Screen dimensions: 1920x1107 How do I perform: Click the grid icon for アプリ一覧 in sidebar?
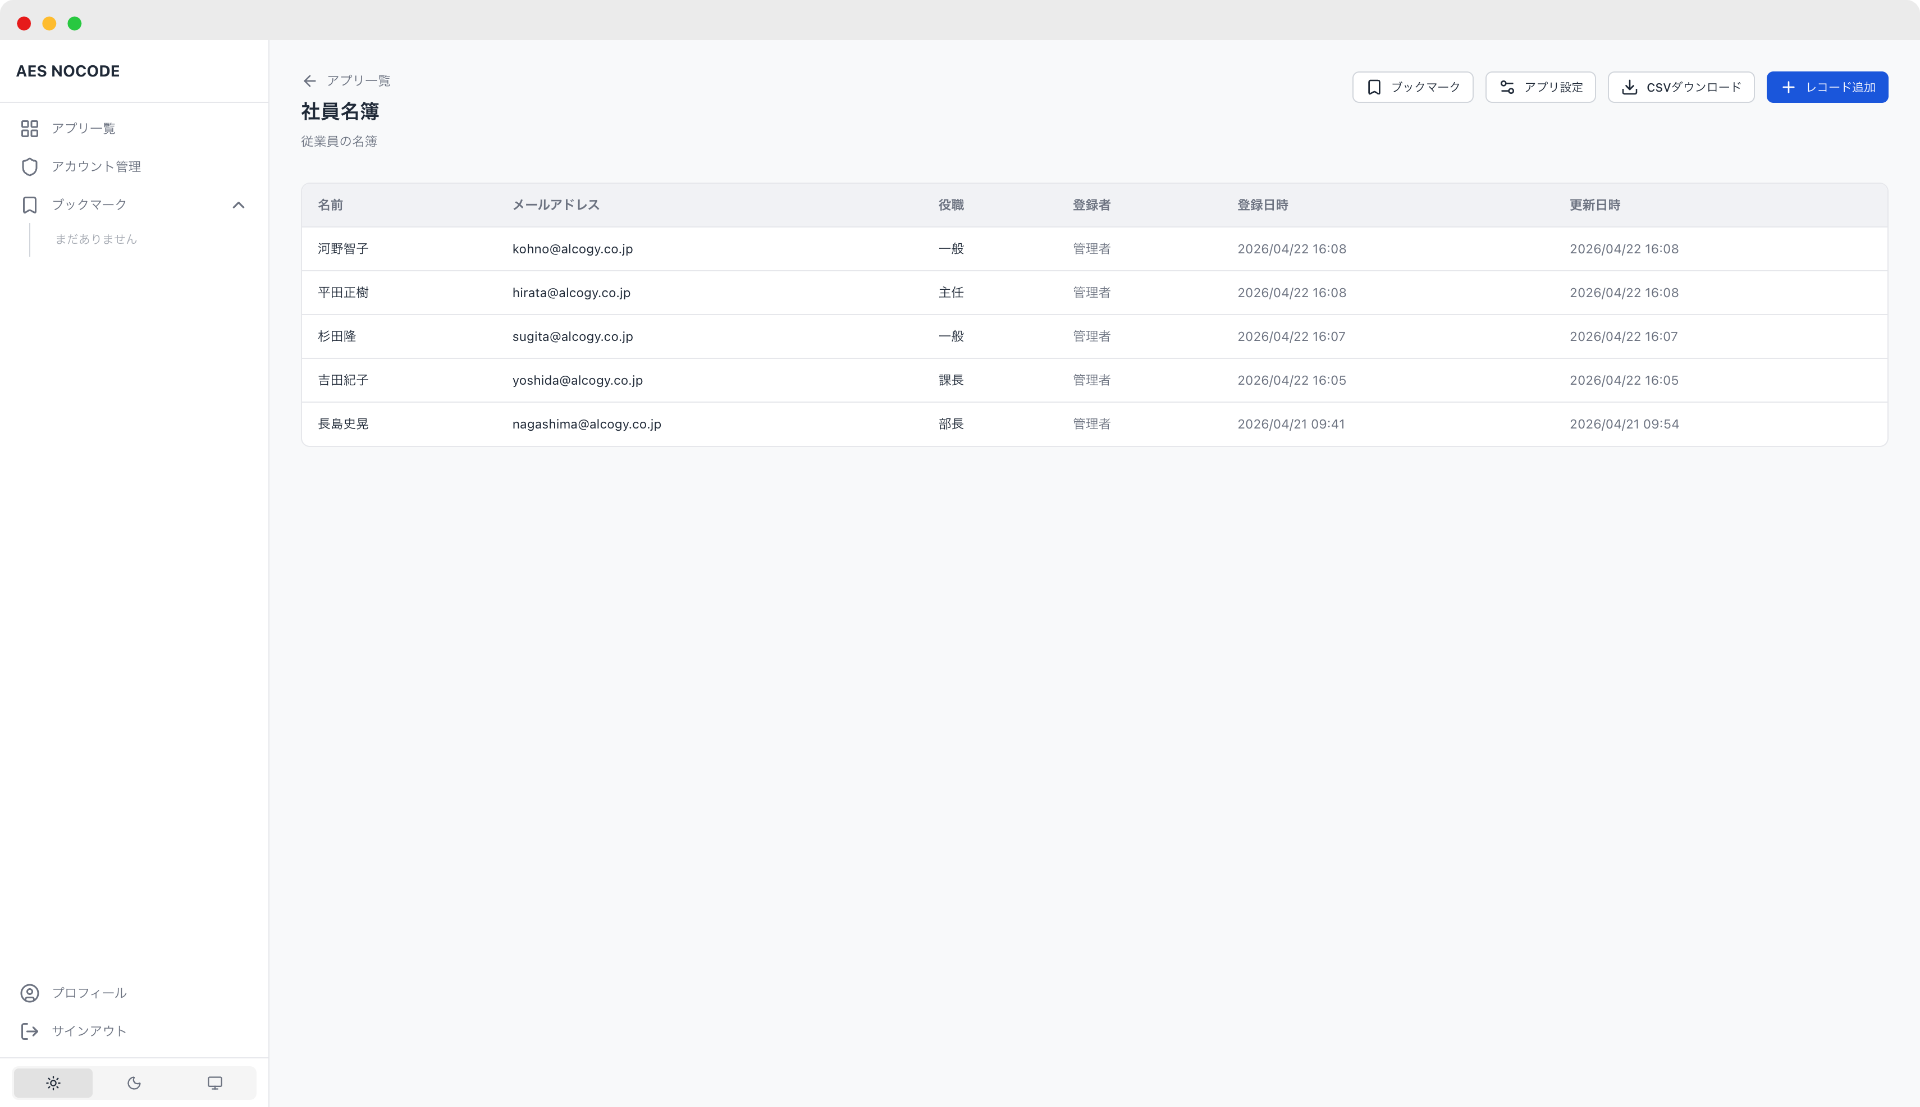tap(29, 129)
